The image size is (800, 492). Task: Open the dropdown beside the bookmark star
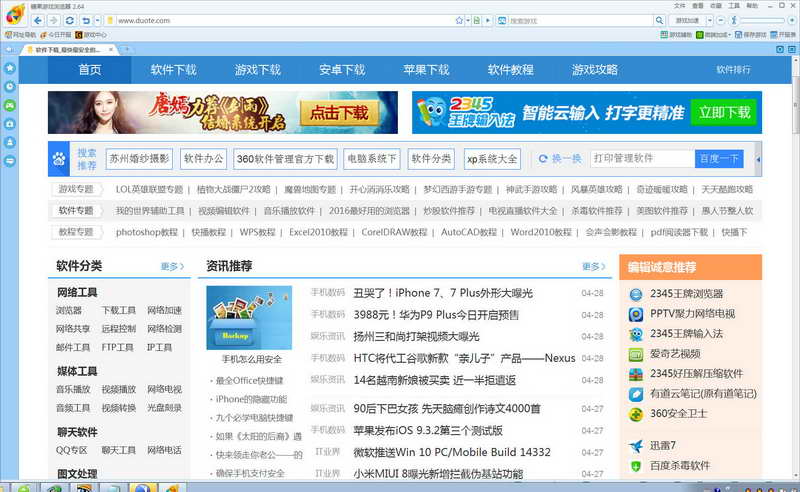click(x=467, y=20)
